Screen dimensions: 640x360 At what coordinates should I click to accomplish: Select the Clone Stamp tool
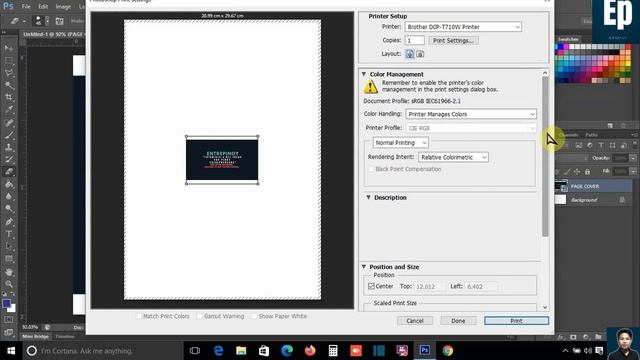(x=9, y=147)
